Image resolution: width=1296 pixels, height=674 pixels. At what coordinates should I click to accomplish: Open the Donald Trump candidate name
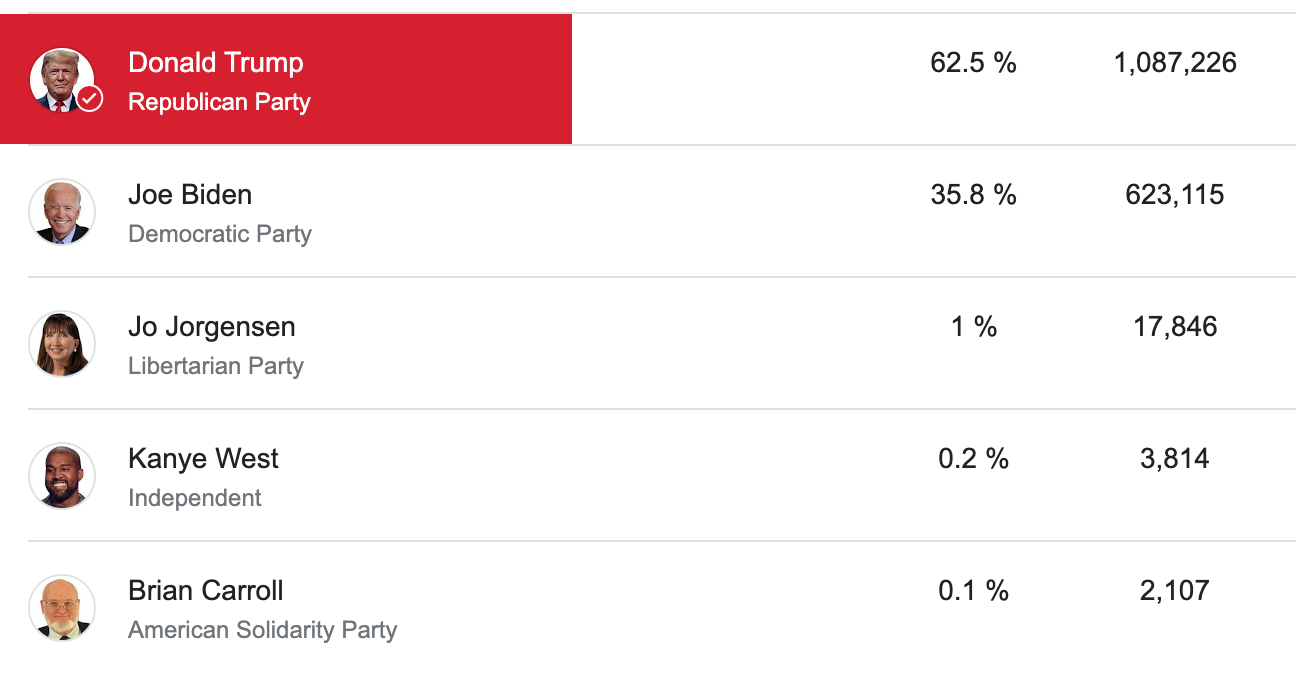pos(216,63)
